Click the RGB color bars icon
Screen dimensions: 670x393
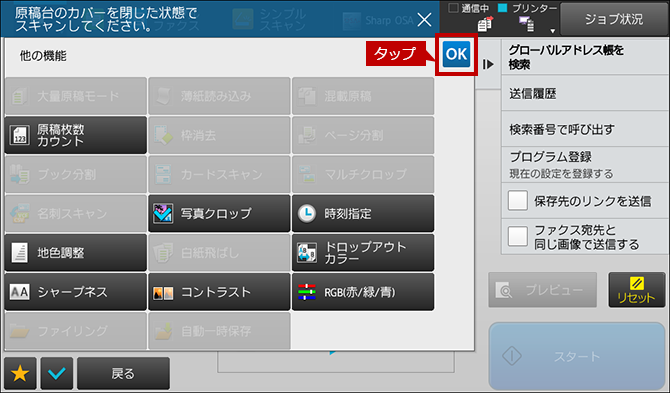(x=307, y=292)
